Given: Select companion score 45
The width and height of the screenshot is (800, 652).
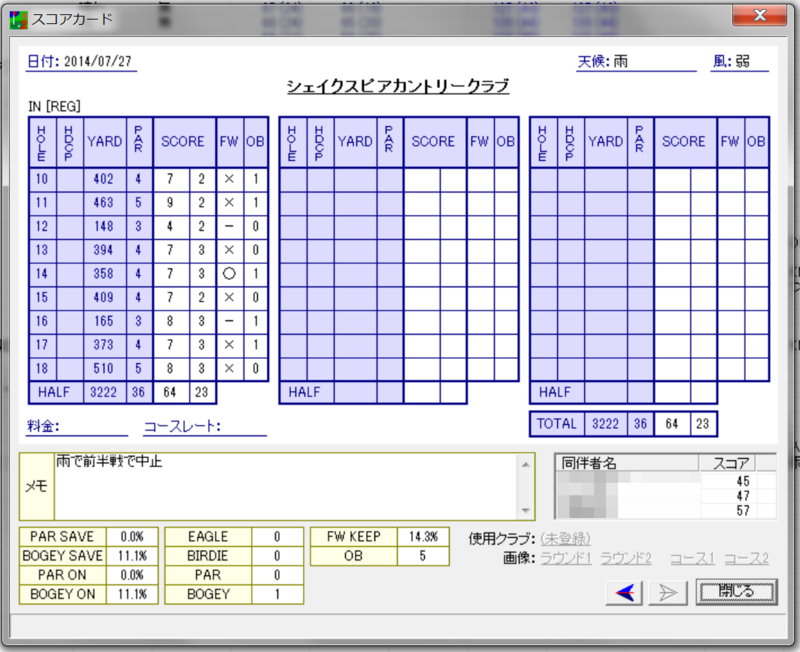Looking at the screenshot, I should coord(743,481).
